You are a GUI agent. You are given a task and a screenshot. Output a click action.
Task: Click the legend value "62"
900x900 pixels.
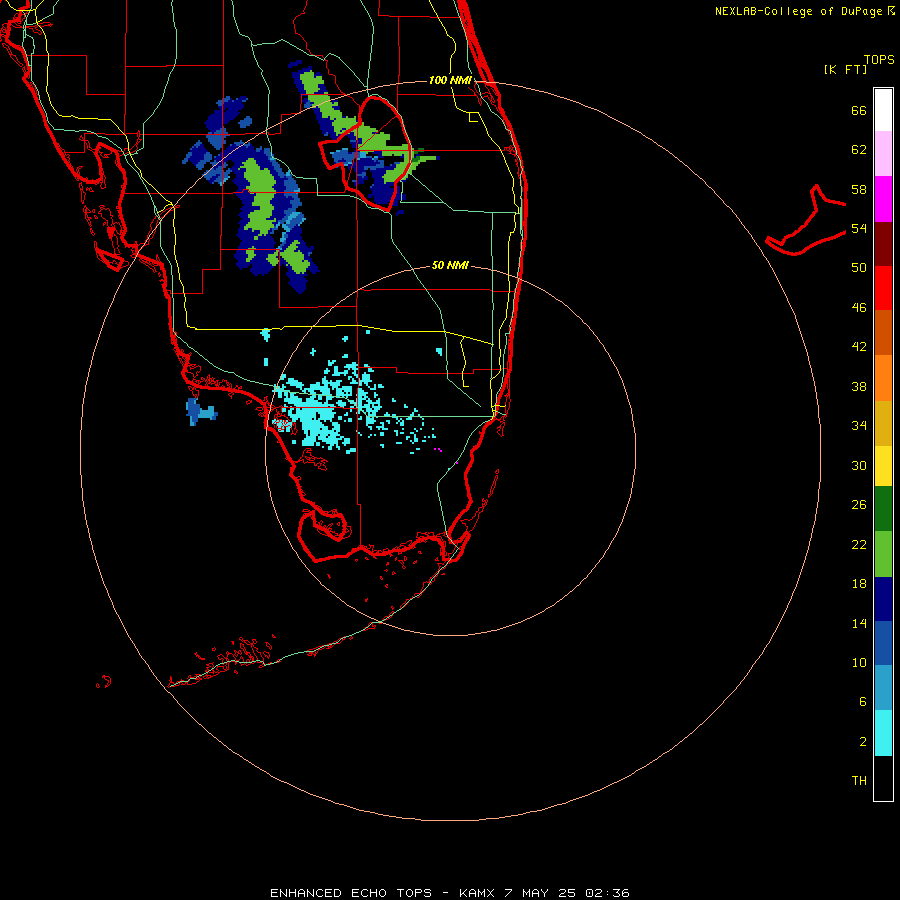tap(859, 150)
